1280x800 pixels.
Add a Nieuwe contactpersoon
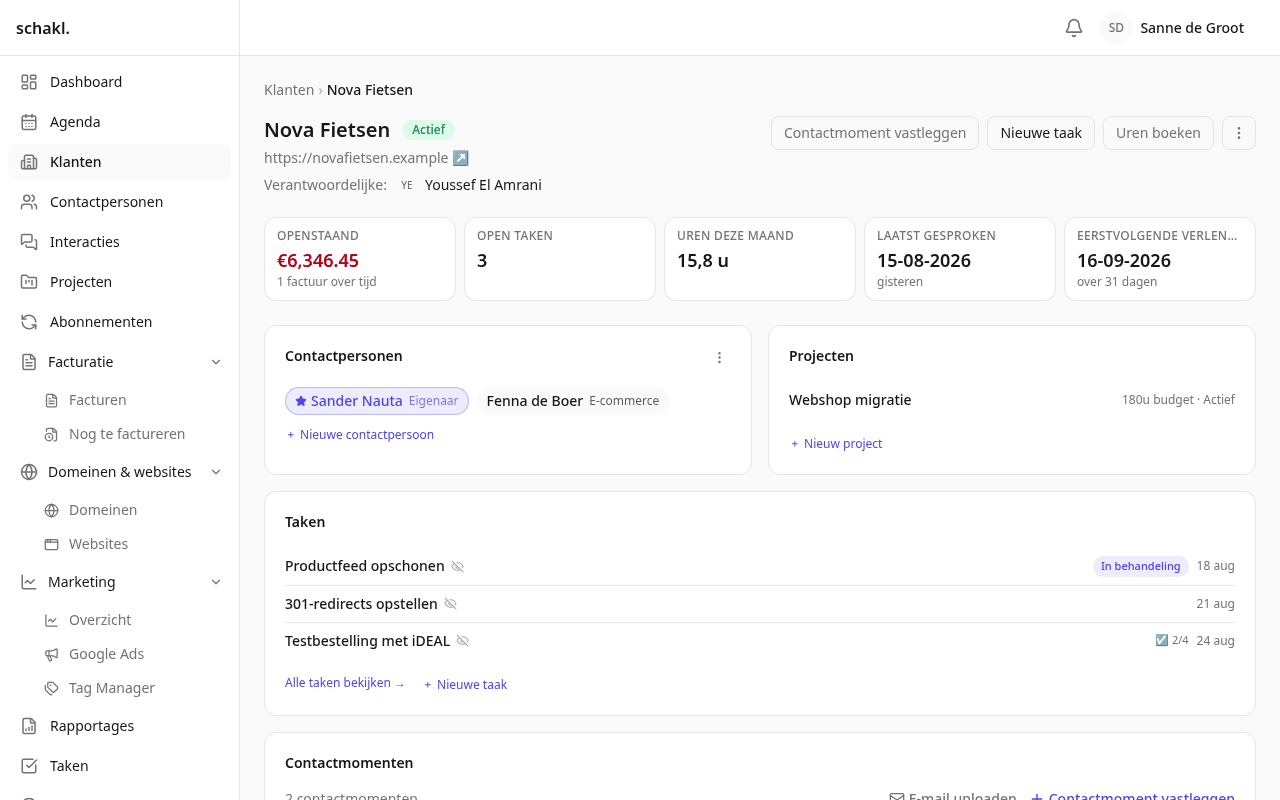pos(360,435)
